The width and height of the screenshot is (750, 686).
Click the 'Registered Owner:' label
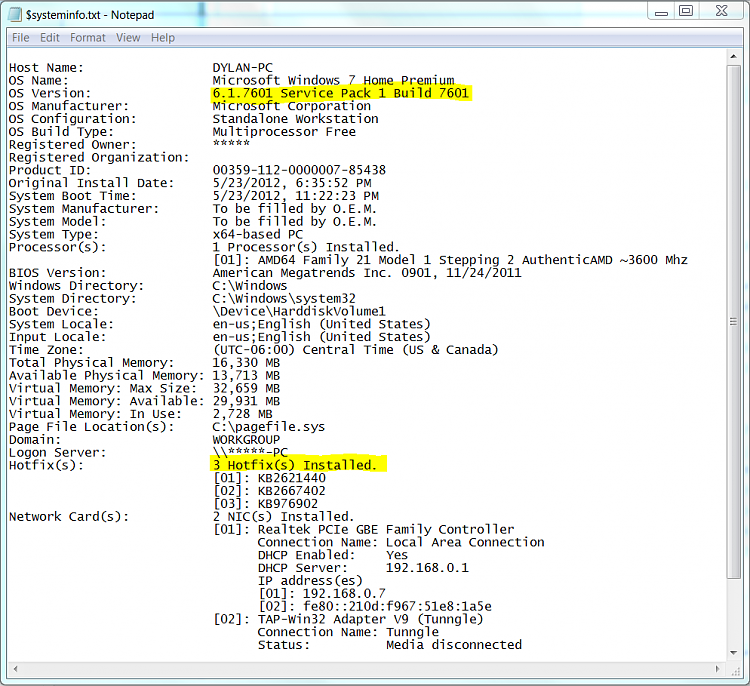pos(73,144)
